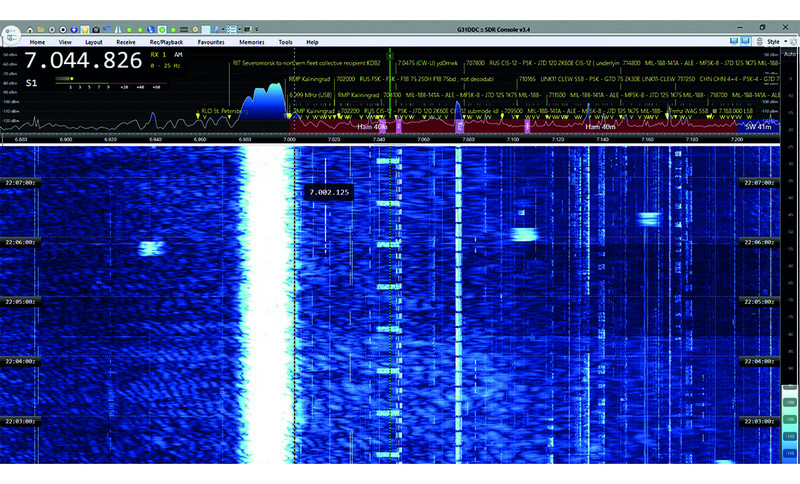This screenshot has width=800, height=484.
Task: Open the Memories tab
Action: [x=251, y=43]
